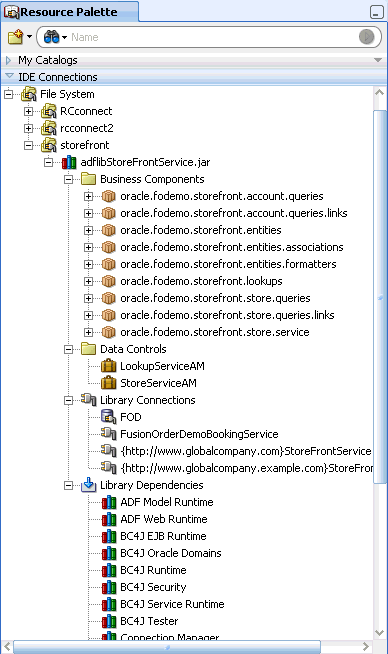Click the vertical scrollbar down arrow
Image resolution: width=388 pixels, height=654 pixels.
pos(379,632)
